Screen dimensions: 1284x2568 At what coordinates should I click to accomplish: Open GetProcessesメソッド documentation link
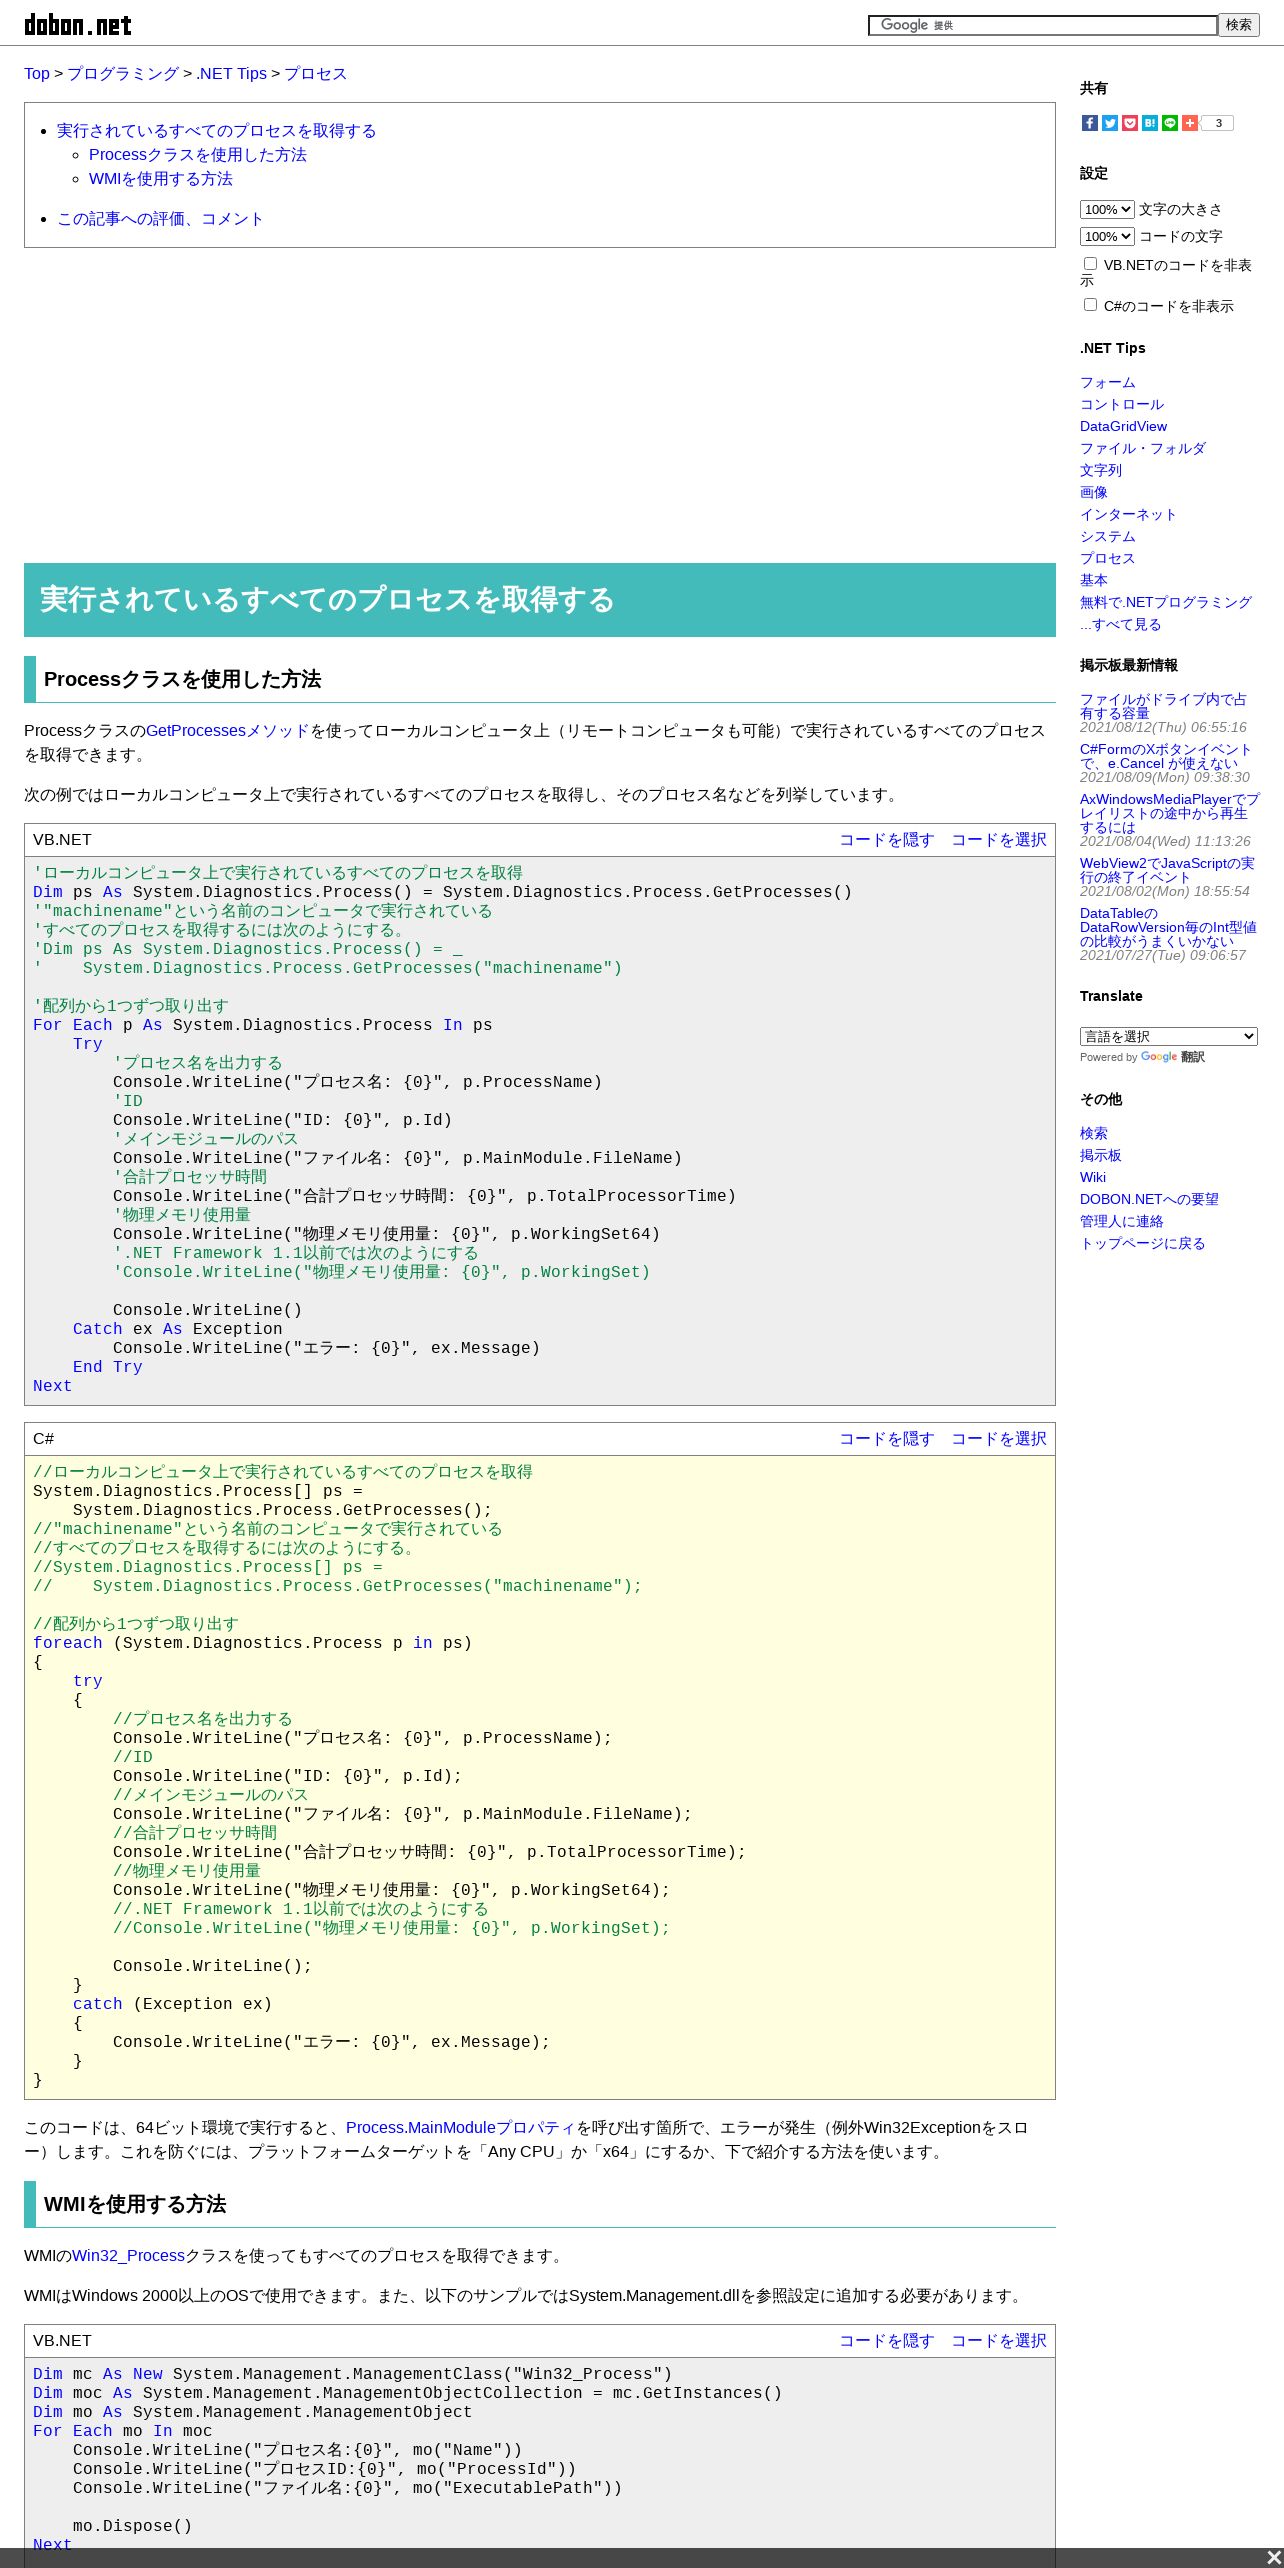pos(228,731)
